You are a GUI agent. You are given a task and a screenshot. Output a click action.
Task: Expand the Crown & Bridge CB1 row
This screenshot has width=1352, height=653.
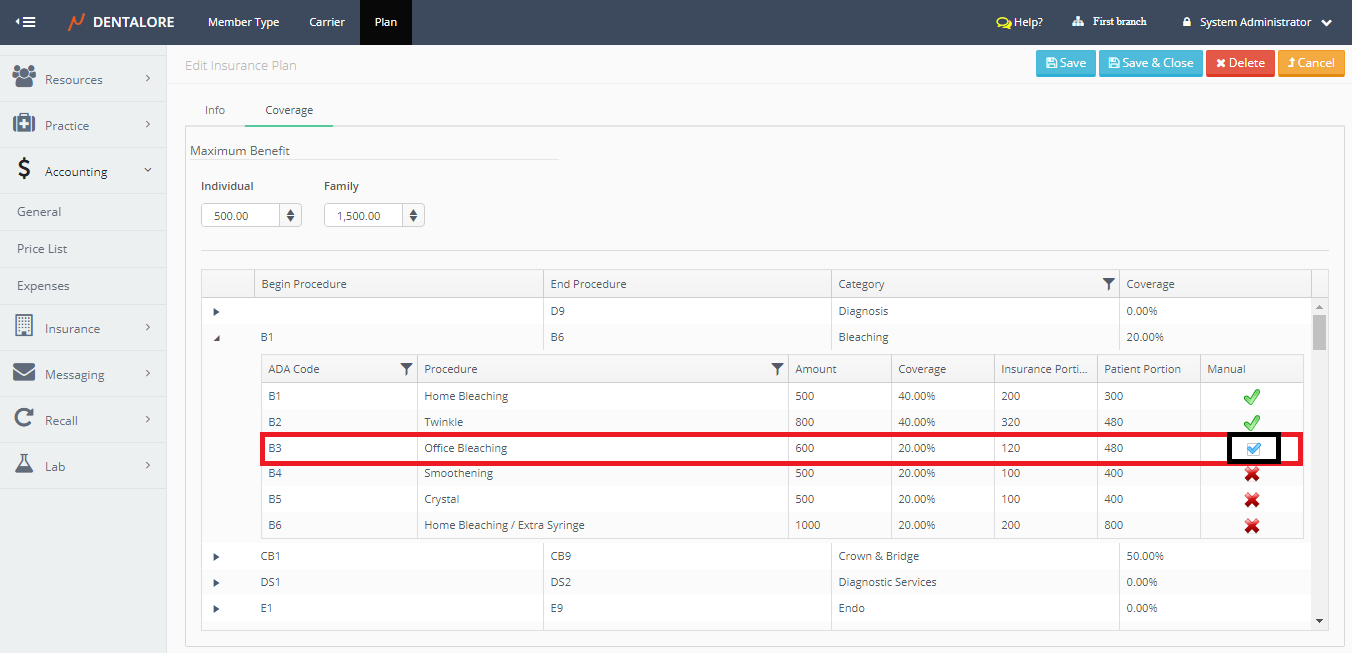216,556
